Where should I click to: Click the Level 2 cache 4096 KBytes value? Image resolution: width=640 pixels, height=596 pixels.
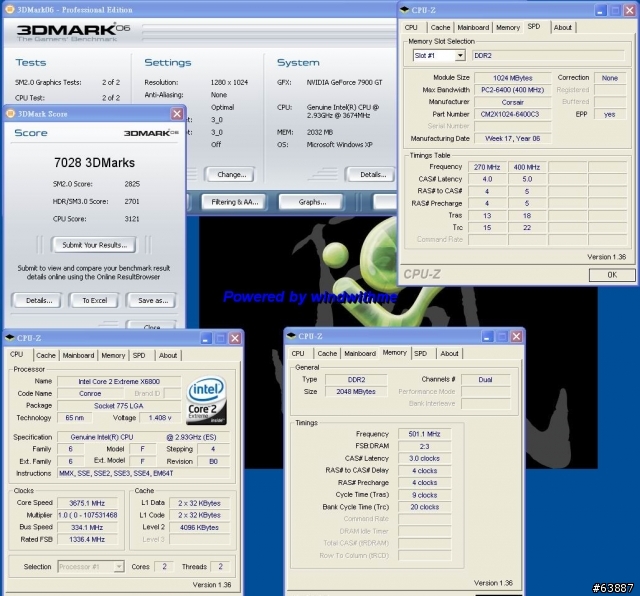pyautogui.click(x=199, y=527)
